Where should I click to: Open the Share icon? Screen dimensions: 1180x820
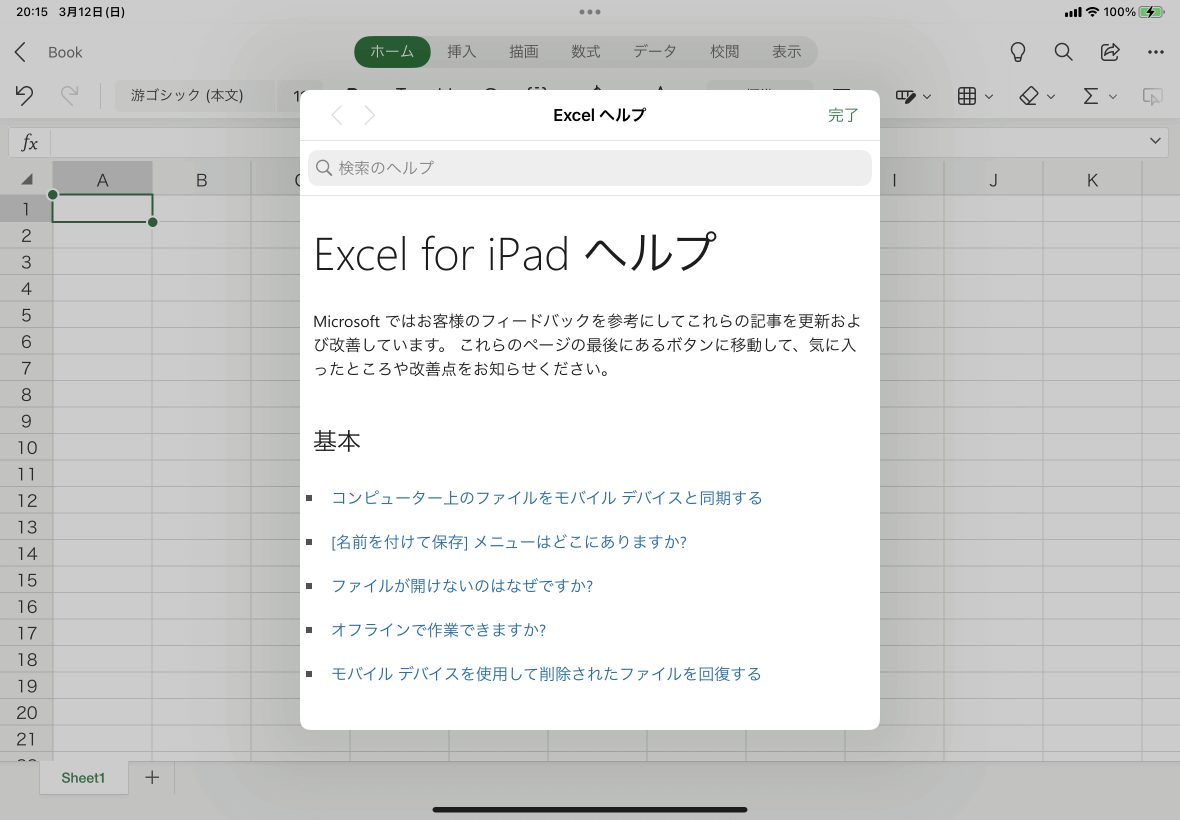click(x=1110, y=52)
